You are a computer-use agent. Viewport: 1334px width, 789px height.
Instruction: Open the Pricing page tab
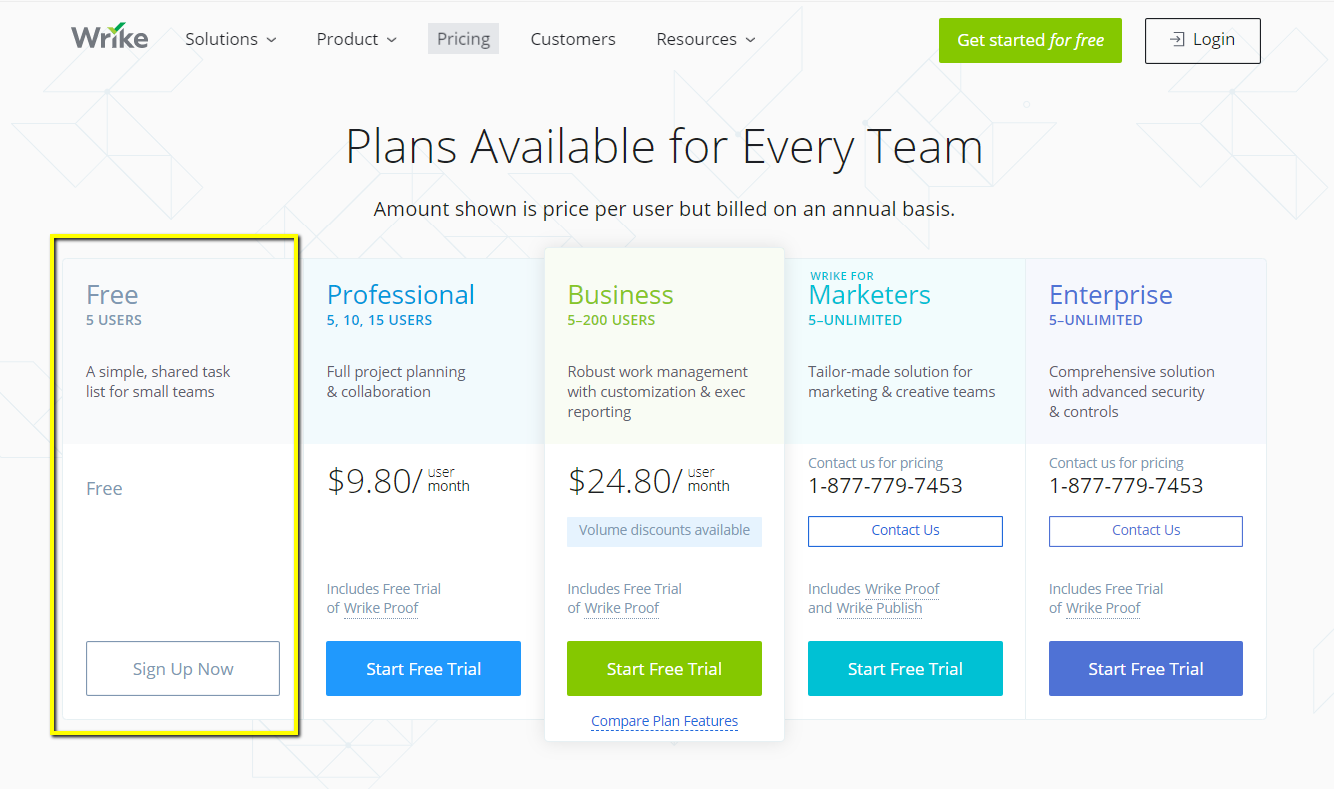coord(463,40)
